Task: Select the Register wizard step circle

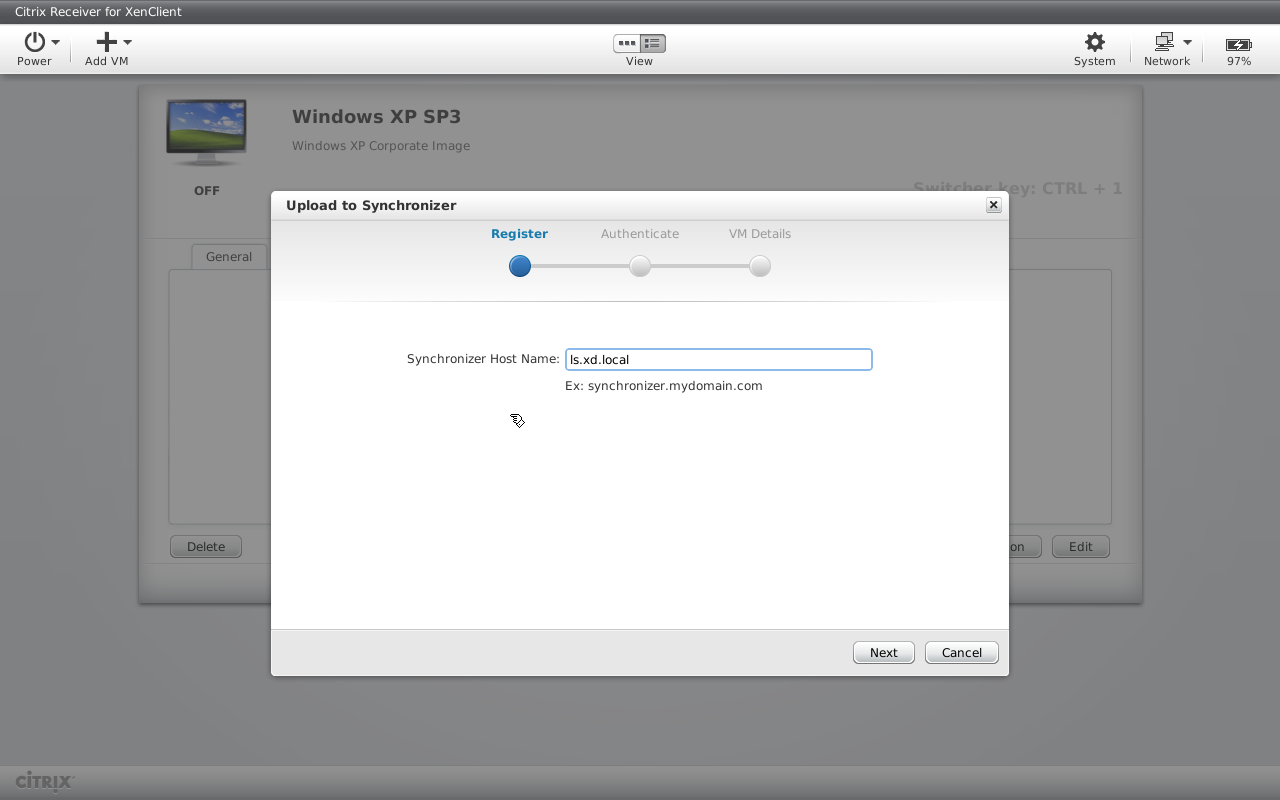Action: 520,266
